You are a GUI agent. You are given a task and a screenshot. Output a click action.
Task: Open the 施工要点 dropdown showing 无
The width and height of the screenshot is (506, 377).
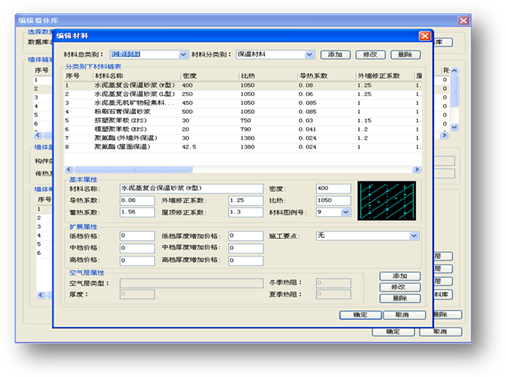coord(414,236)
